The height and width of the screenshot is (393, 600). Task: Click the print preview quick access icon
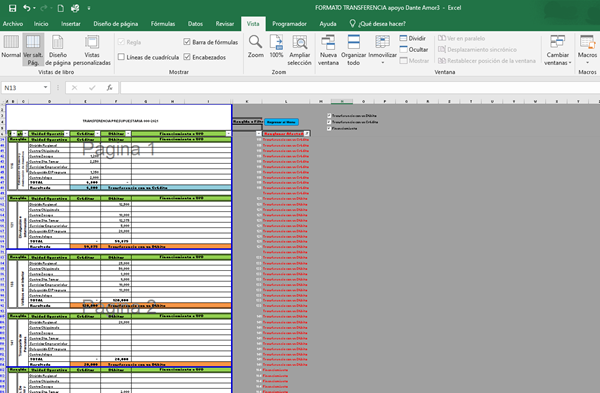coord(75,8)
